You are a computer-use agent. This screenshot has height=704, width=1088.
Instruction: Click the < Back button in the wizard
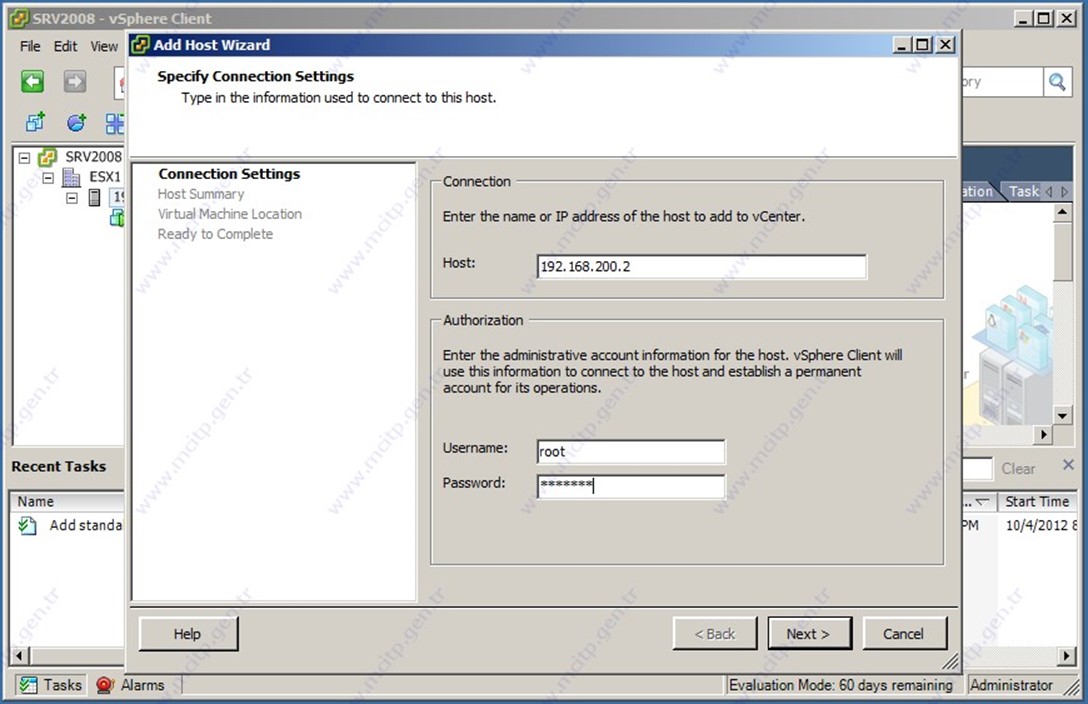click(x=715, y=634)
